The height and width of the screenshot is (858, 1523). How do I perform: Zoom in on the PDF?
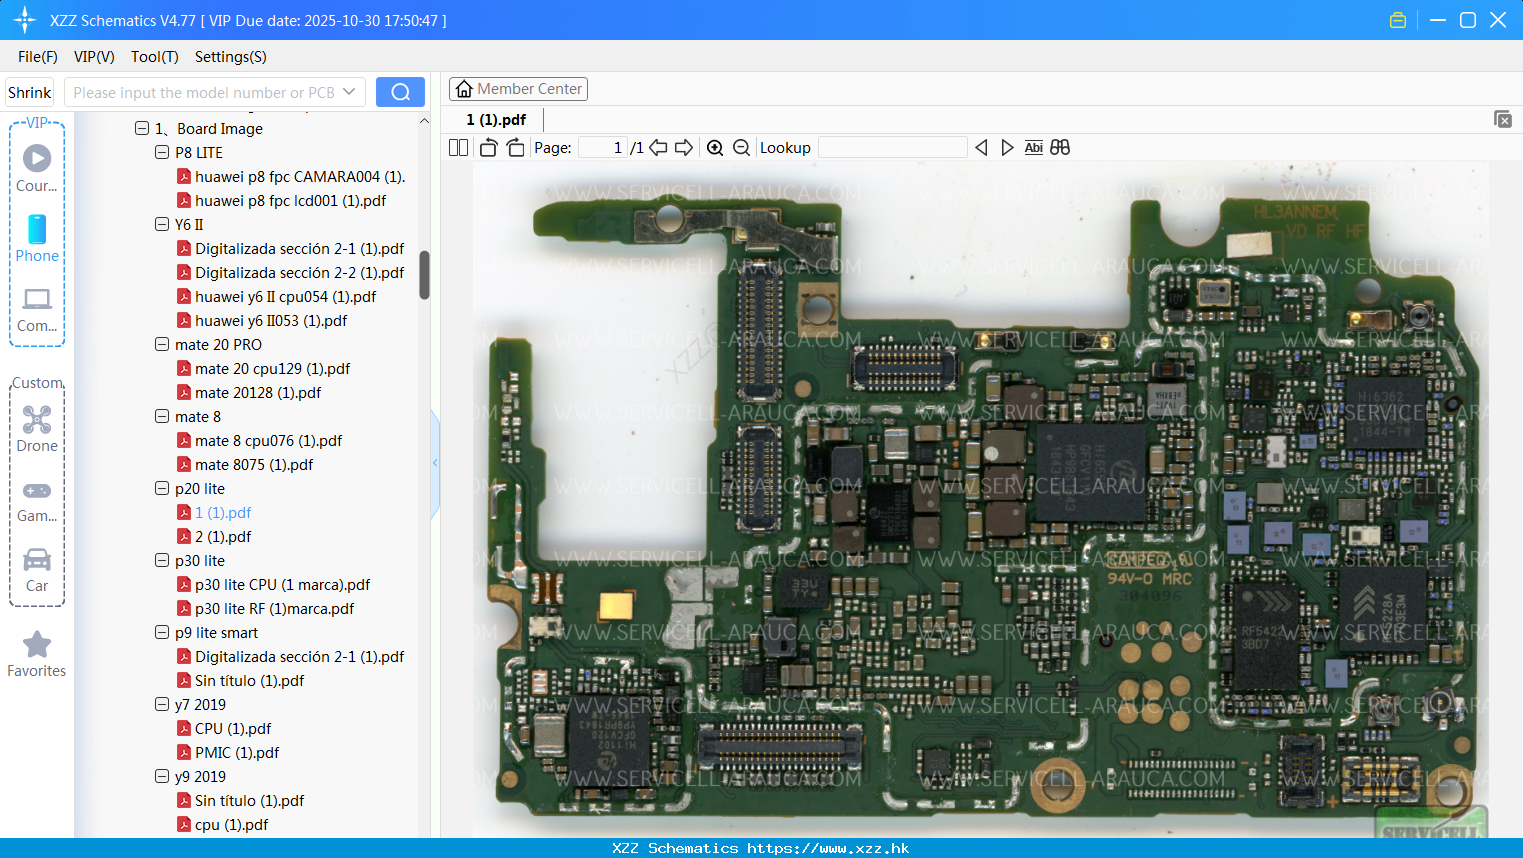(x=715, y=148)
